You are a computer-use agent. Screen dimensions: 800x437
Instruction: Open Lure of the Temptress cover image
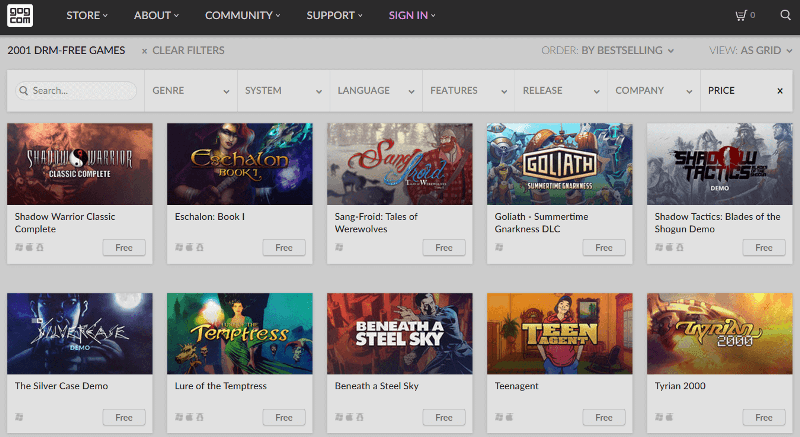click(x=240, y=333)
